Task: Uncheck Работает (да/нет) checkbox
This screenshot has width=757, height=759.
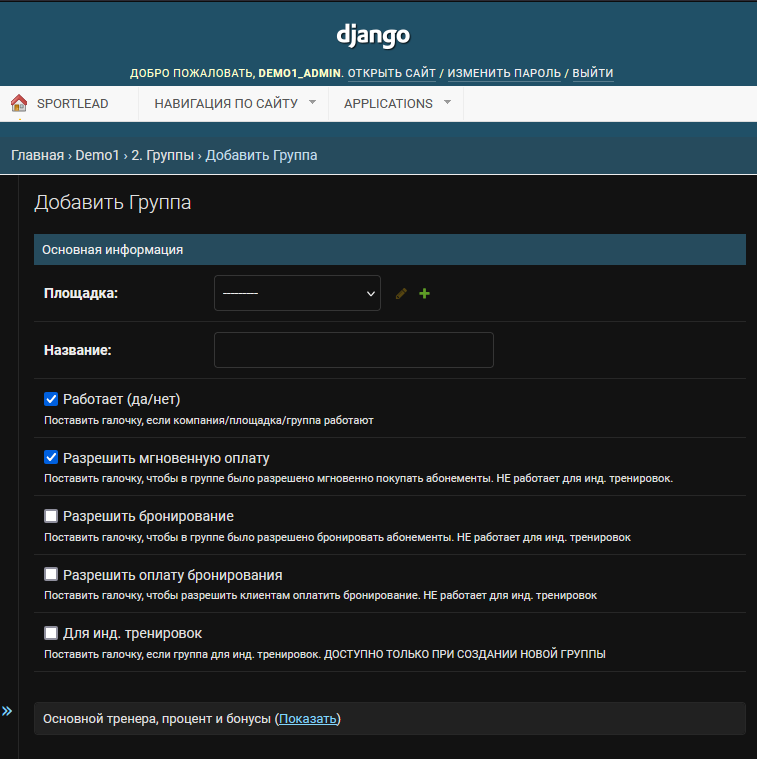Action: [51, 399]
